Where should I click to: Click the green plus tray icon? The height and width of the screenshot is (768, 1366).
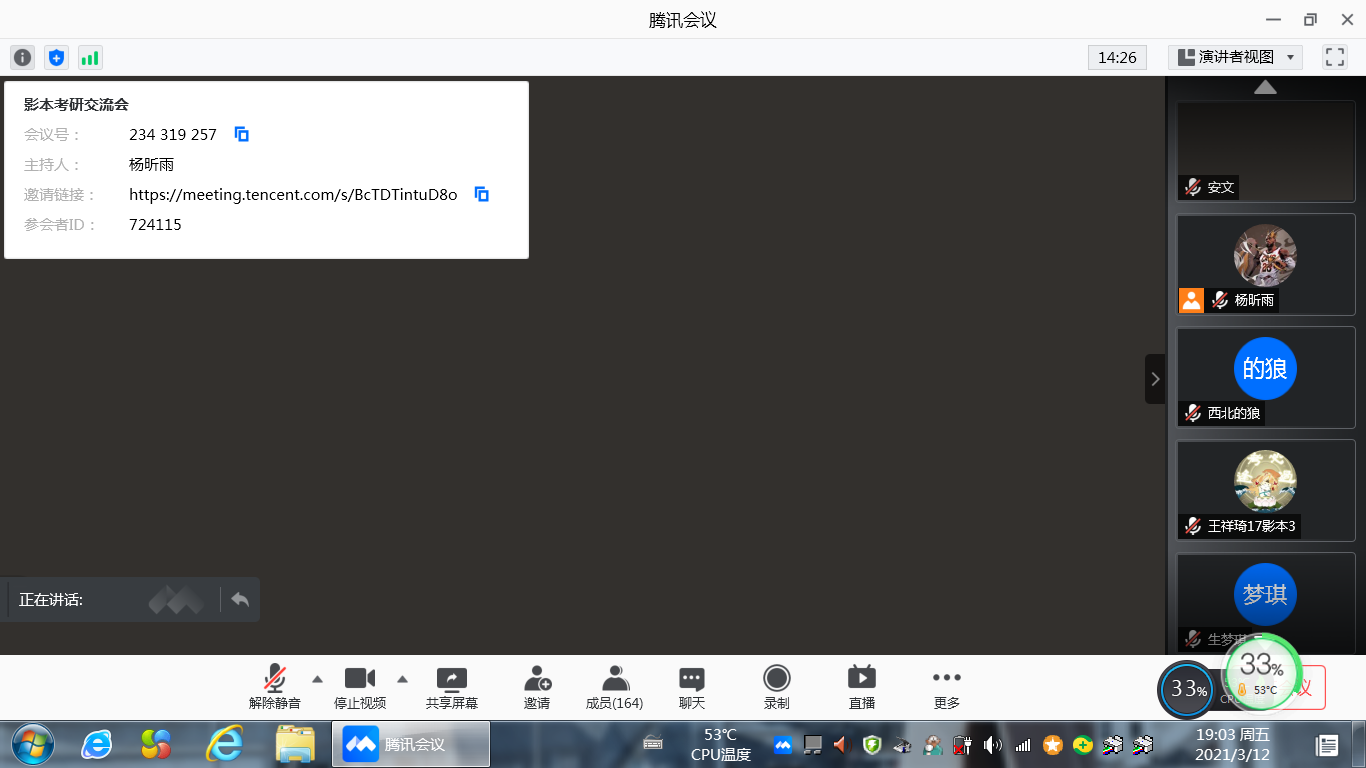pyautogui.click(x=1082, y=744)
